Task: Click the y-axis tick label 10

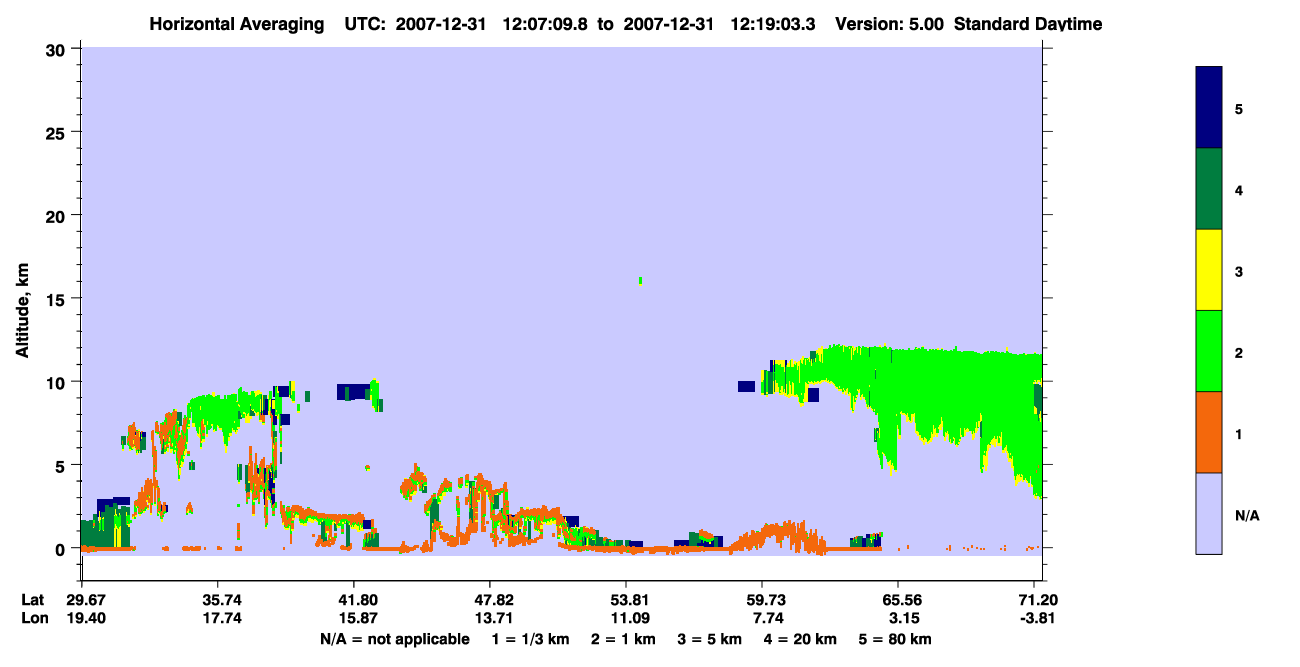Action: 58,382
